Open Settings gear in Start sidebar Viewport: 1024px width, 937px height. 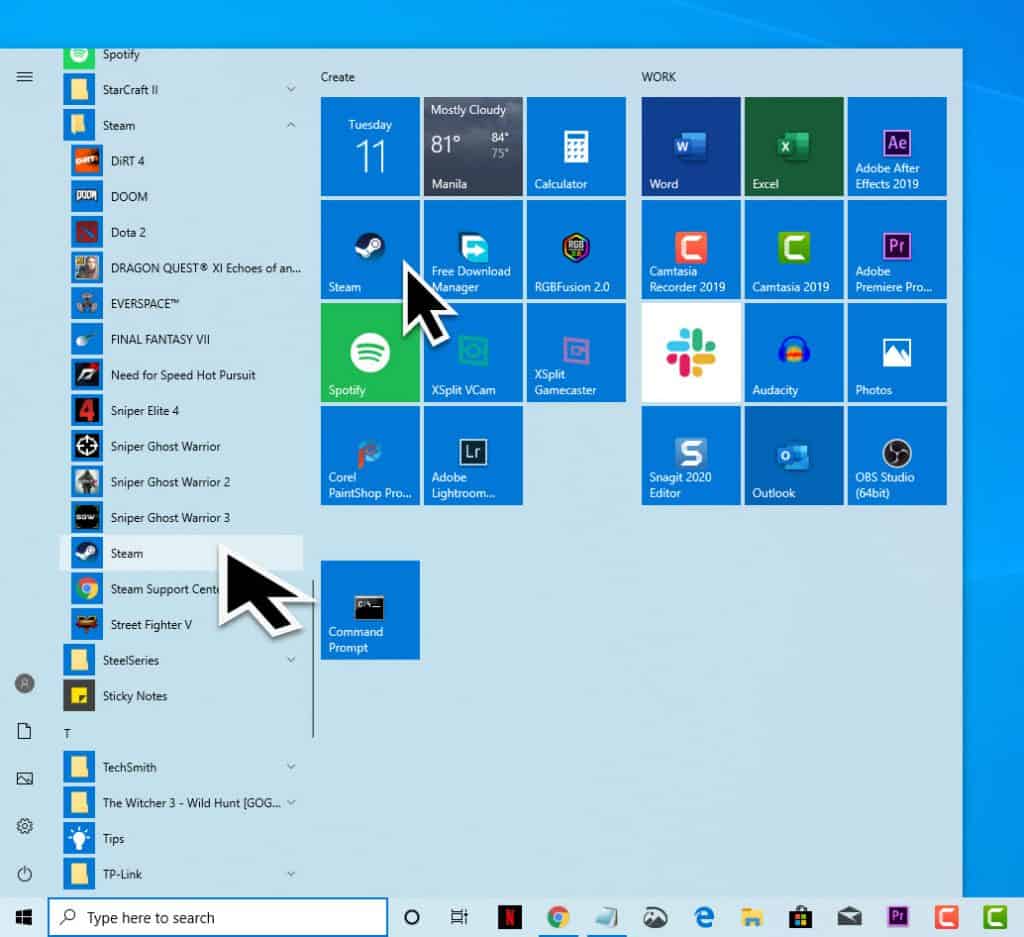25,826
